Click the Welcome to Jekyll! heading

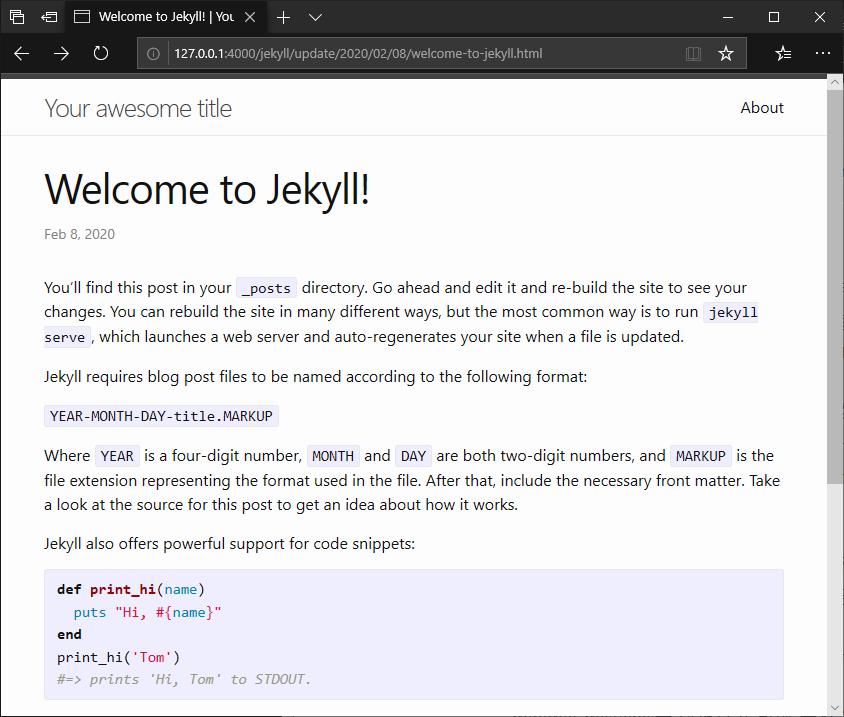click(x=207, y=189)
